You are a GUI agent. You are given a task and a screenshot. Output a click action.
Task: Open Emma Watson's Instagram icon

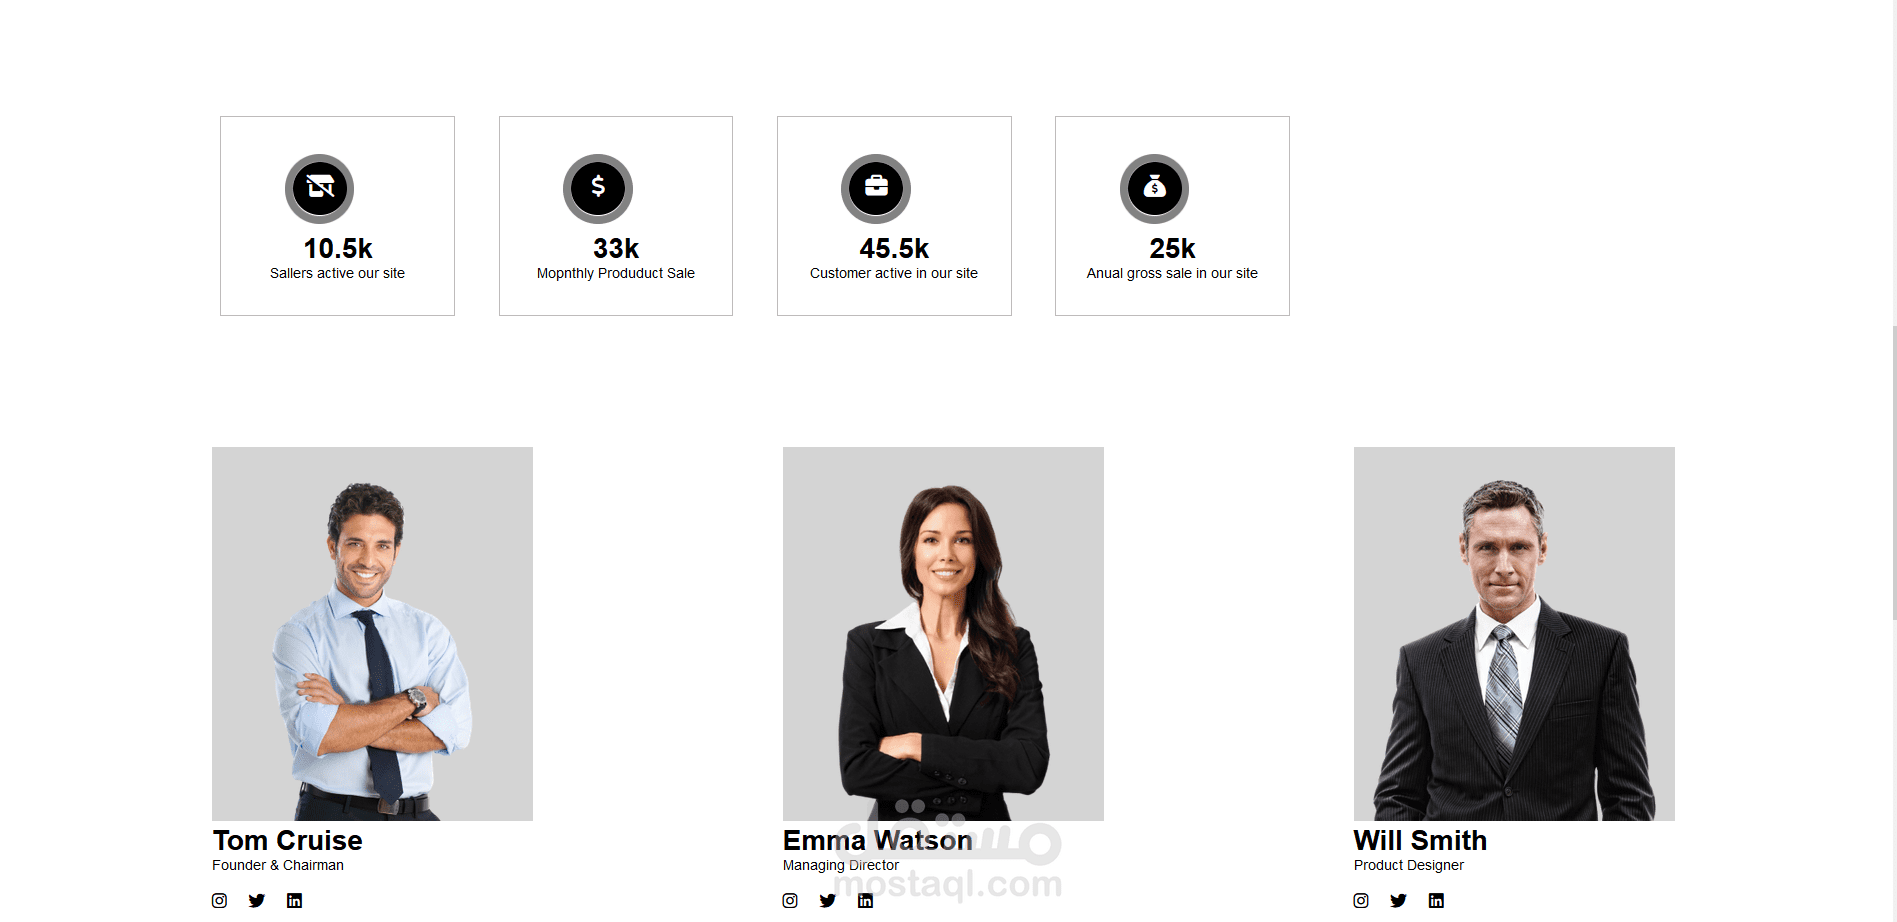pos(790,900)
